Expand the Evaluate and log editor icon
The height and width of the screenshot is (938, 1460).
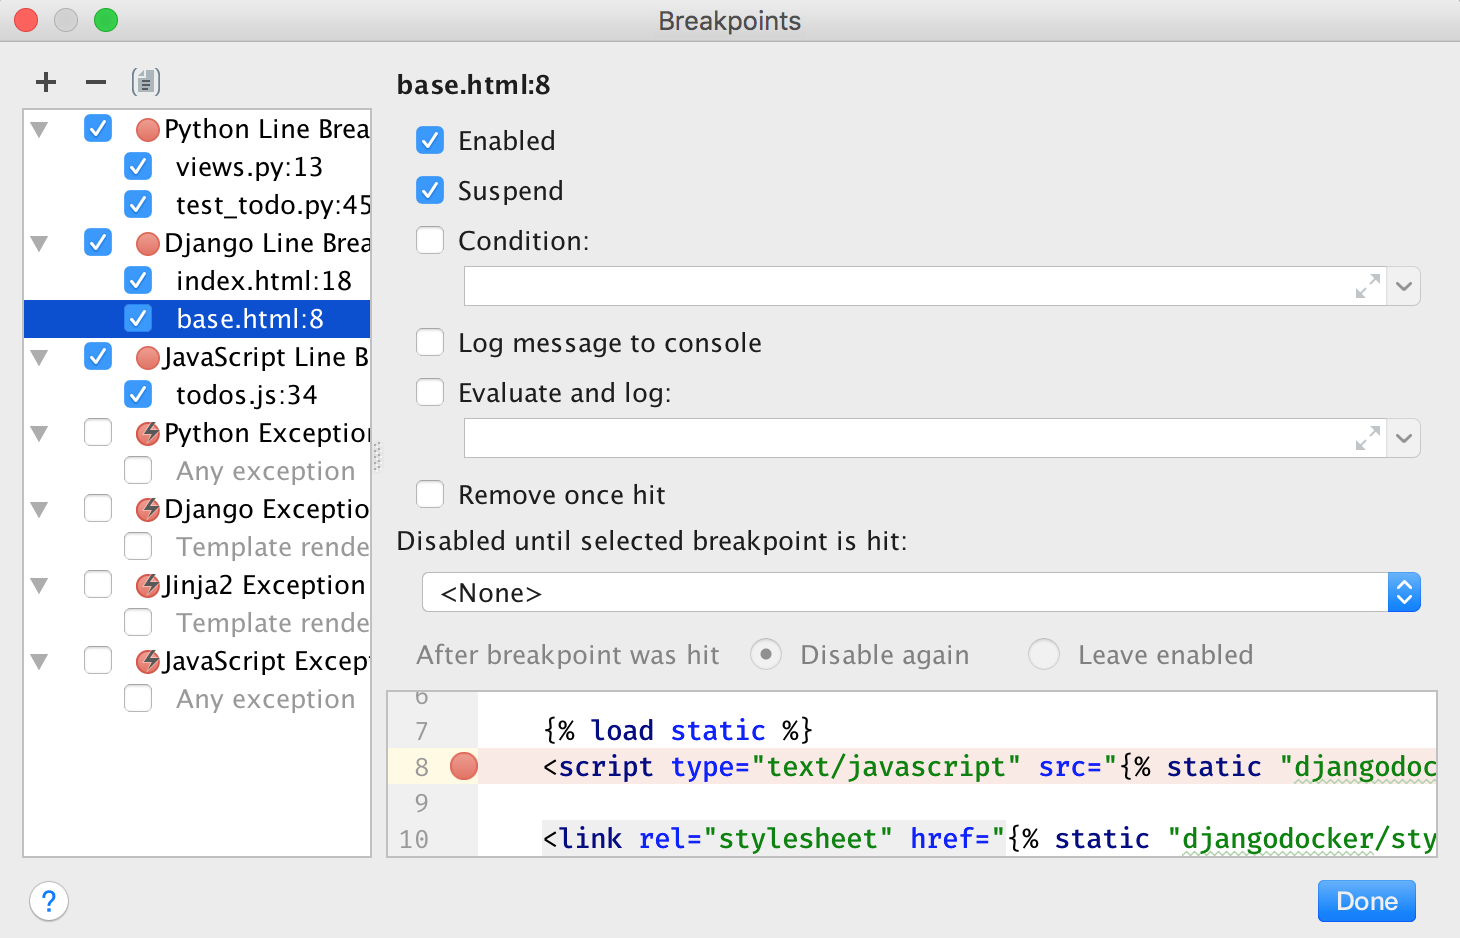click(x=1367, y=439)
